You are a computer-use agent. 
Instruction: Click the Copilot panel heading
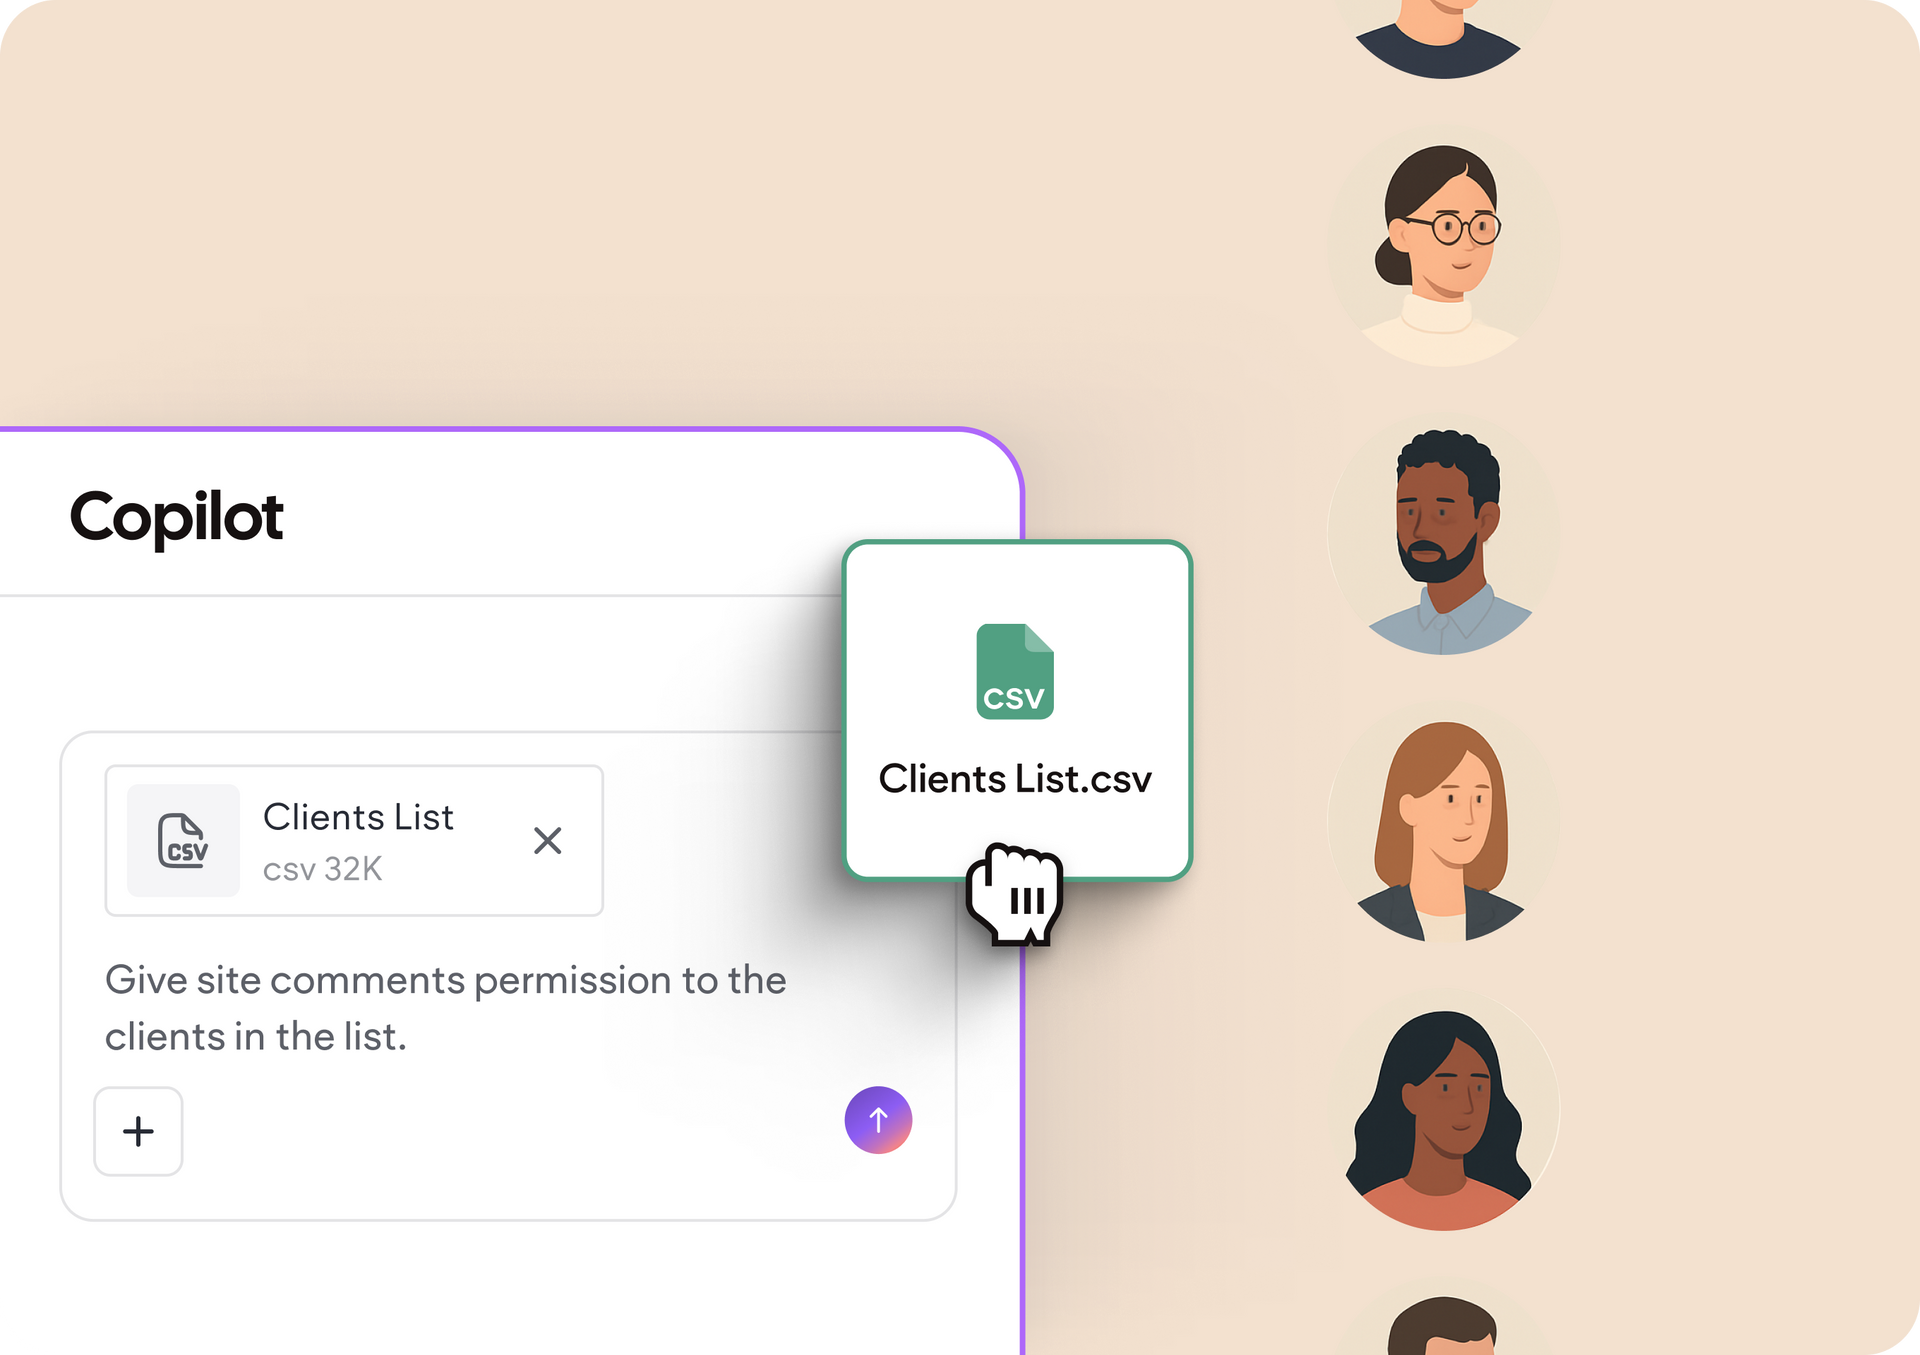(x=176, y=517)
